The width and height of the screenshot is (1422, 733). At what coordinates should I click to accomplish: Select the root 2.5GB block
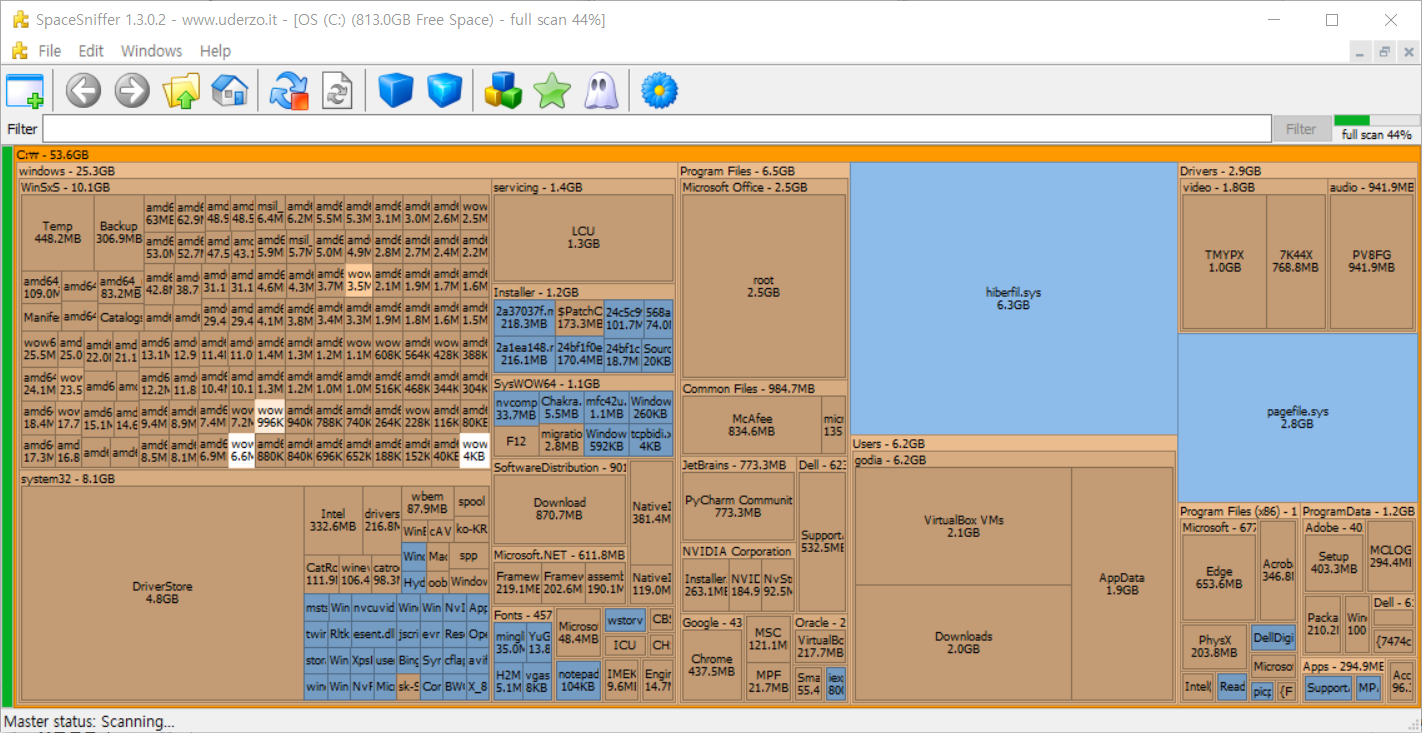pos(764,286)
